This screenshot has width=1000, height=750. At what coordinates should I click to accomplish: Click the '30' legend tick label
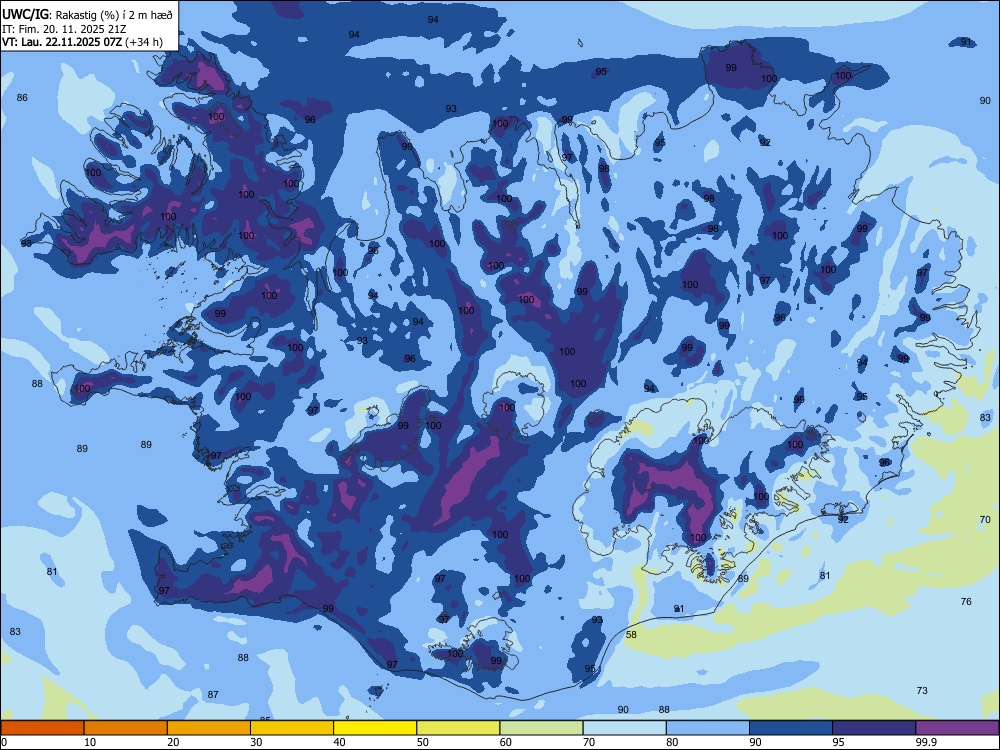[256, 742]
